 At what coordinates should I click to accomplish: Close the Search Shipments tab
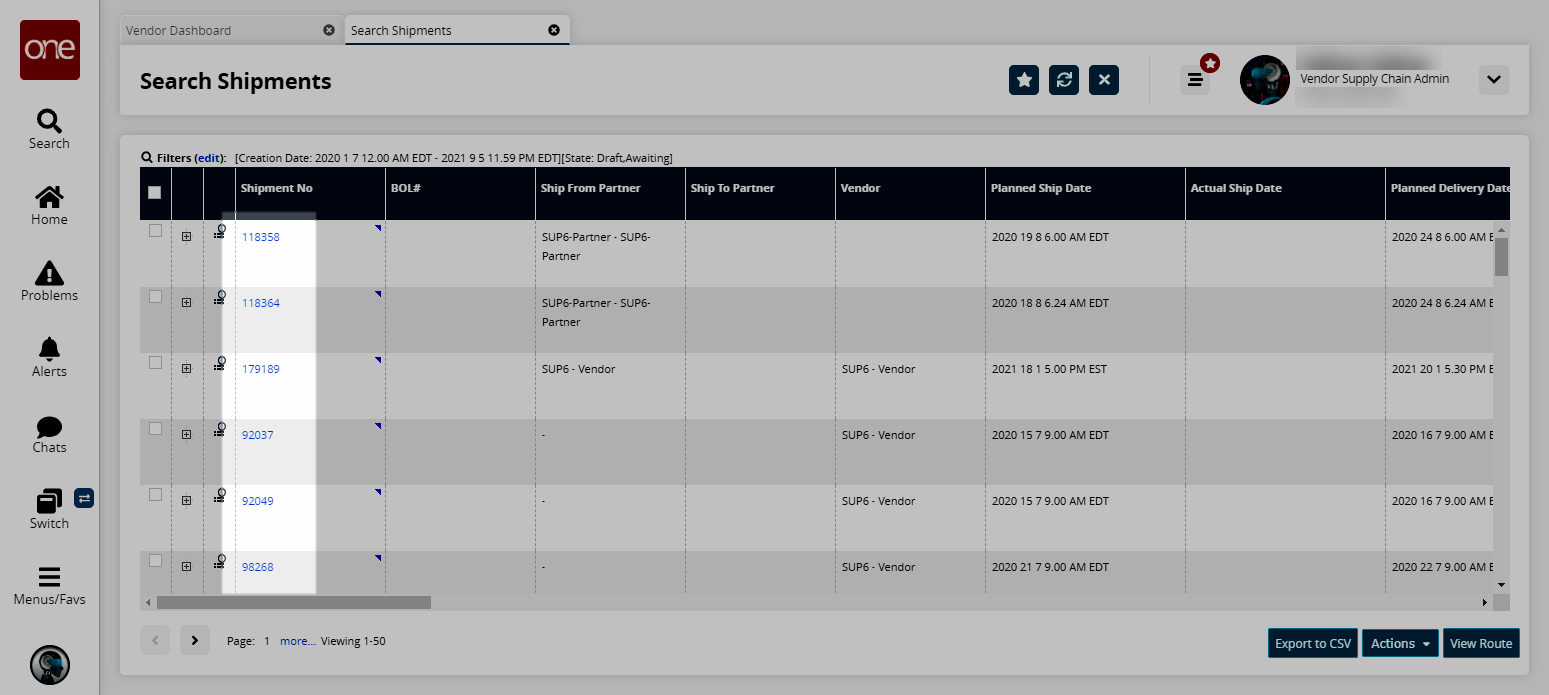pyautogui.click(x=554, y=30)
